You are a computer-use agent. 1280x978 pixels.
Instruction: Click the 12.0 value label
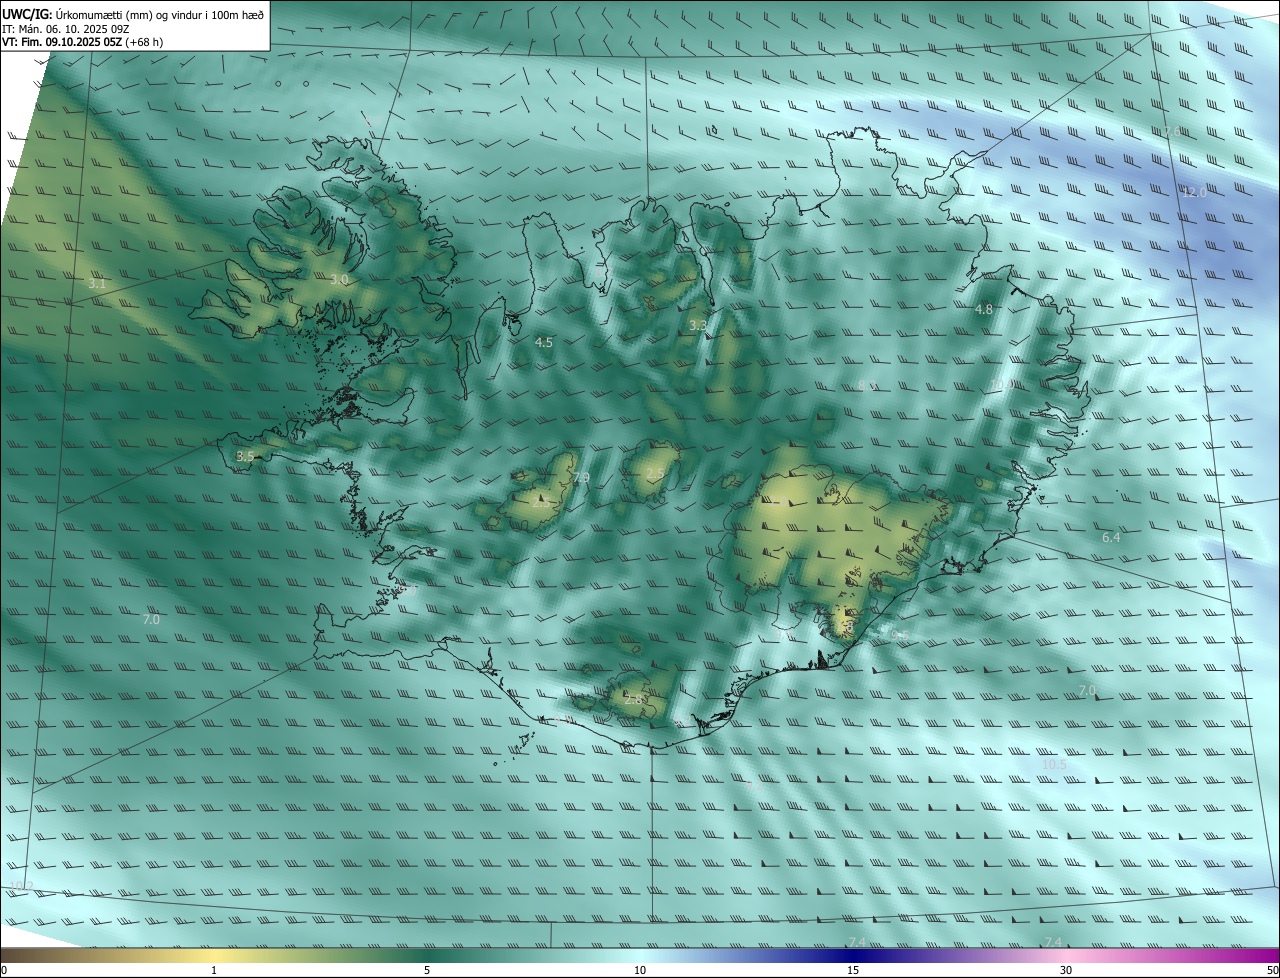pos(1195,192)
